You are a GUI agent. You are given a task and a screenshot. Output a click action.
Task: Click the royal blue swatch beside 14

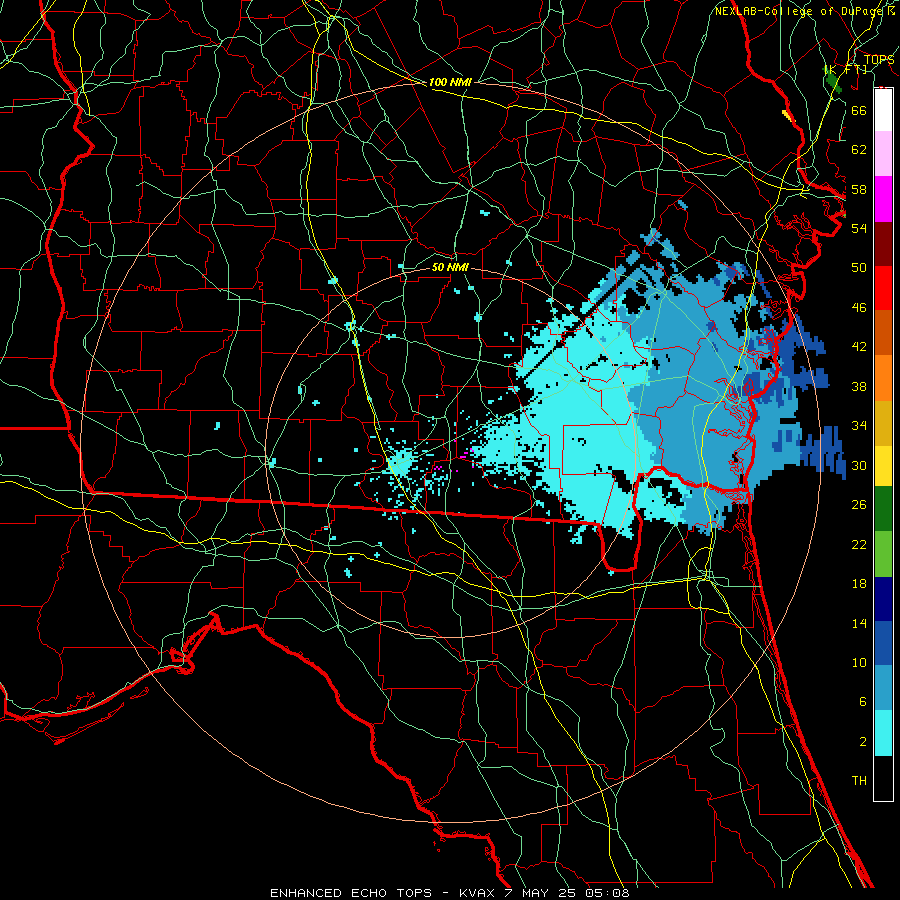coord(883,643)
